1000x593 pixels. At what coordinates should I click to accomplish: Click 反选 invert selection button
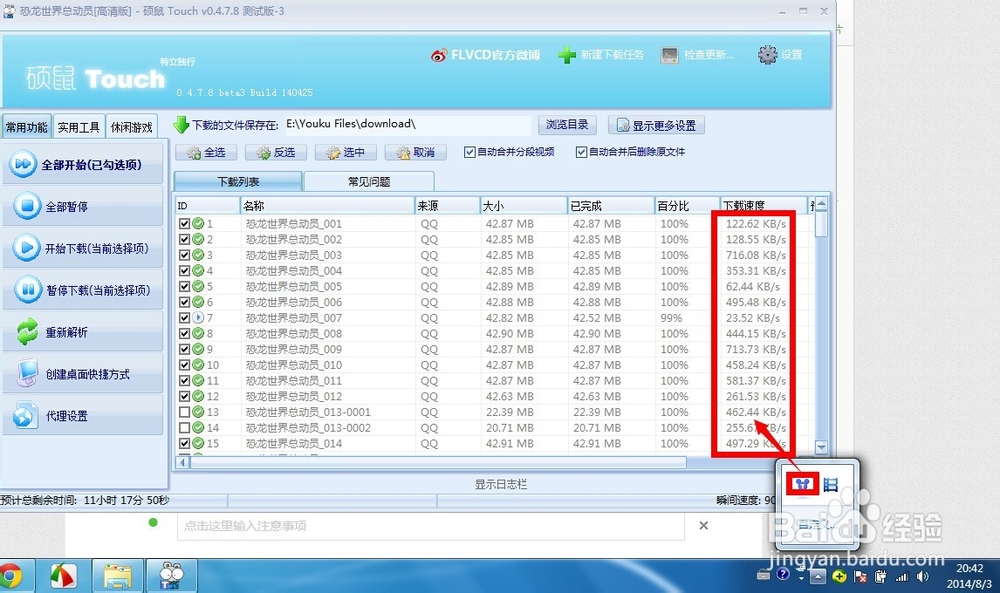tap(276, 152)
